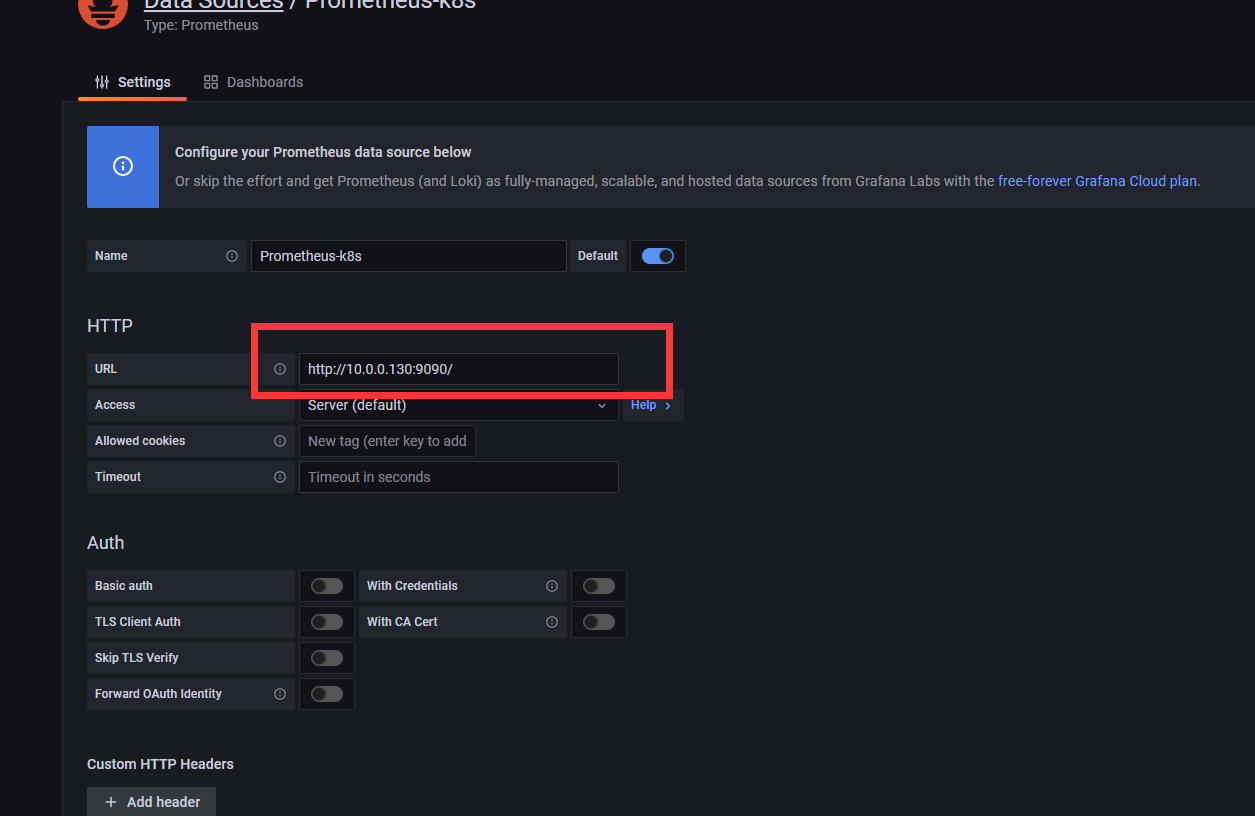The height and width of the screenshot is (816, 1255).
Task: Open the Access dropdown showing Server (default)
Action: coord(459,405)
